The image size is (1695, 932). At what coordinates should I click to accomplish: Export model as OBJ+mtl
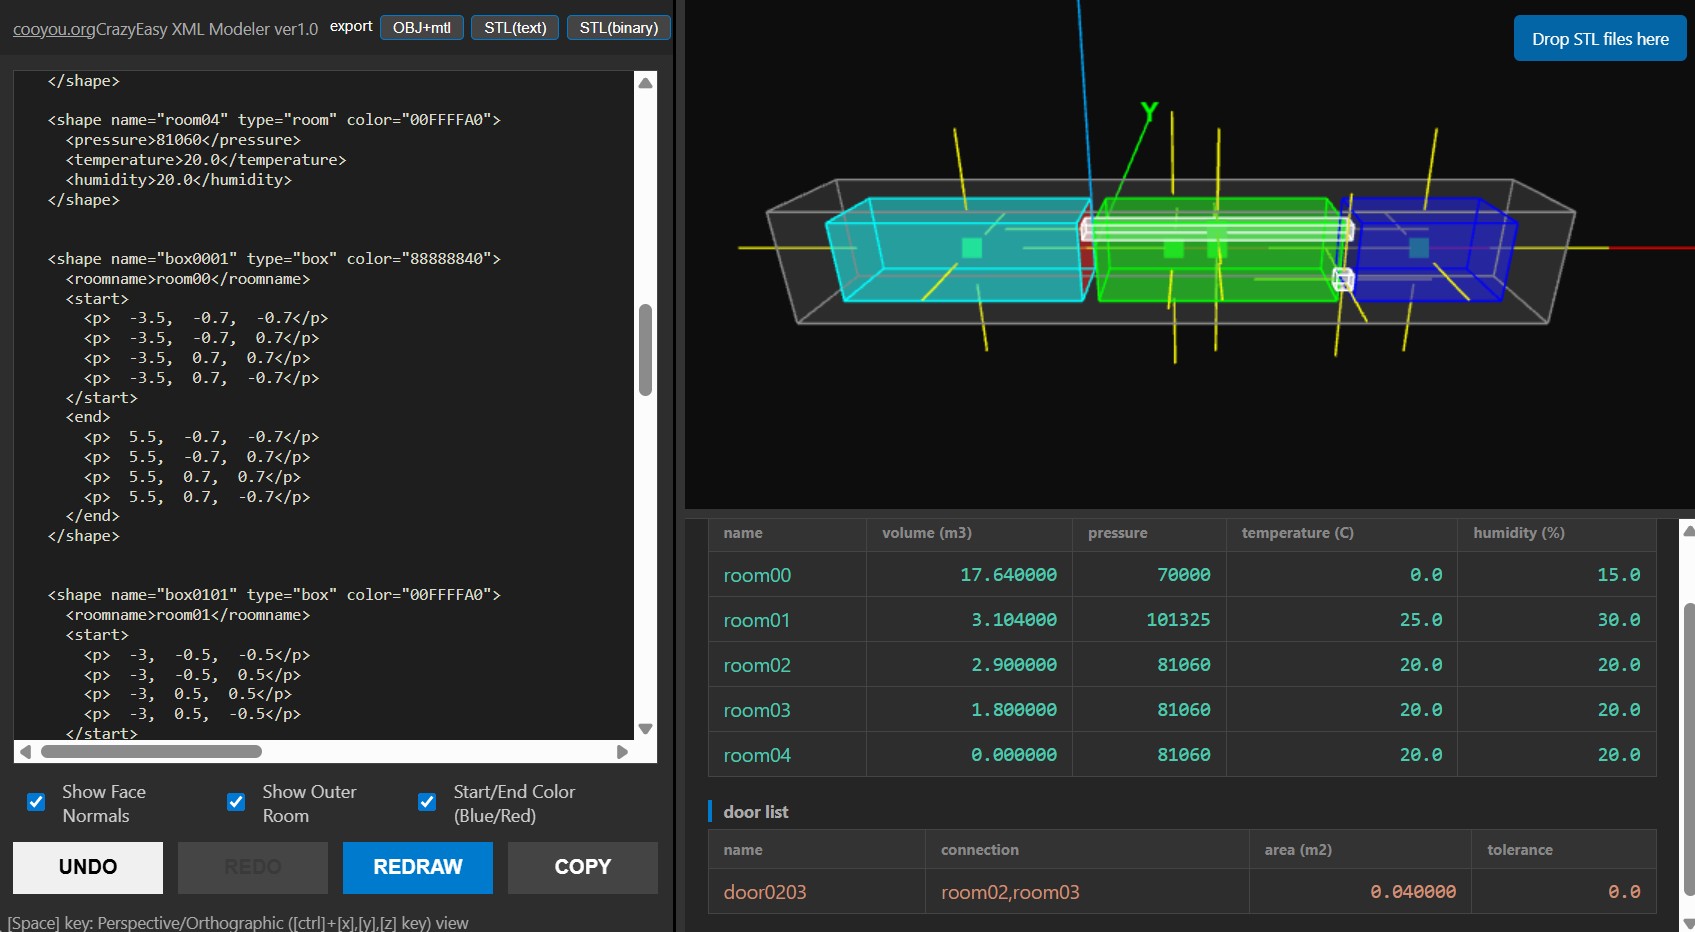click(x=421, y=27)
